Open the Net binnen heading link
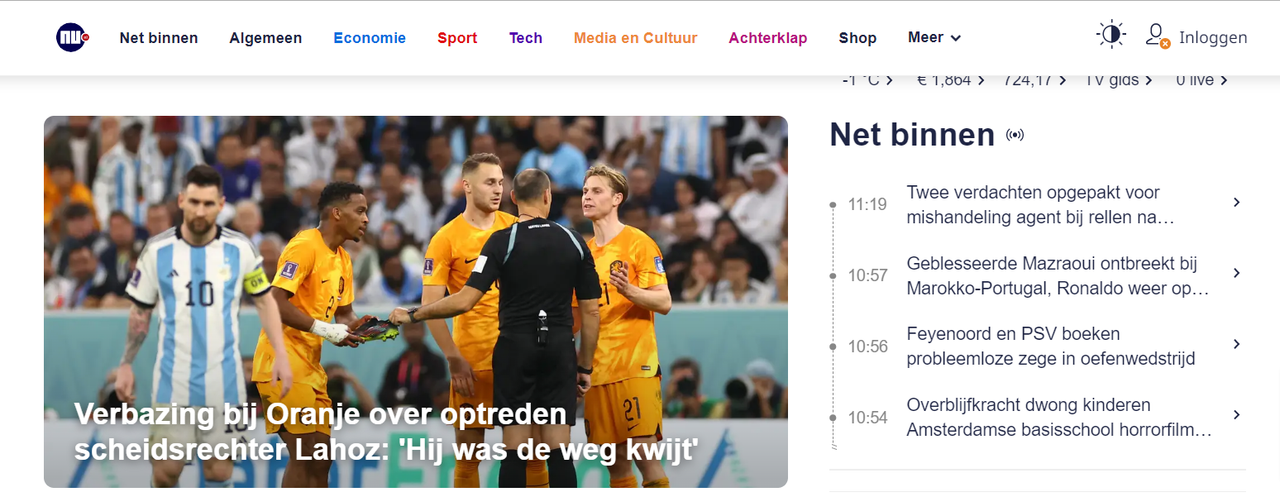Image resolution: width=1280 pixels, height=502 pixels. tap(912, 135)
